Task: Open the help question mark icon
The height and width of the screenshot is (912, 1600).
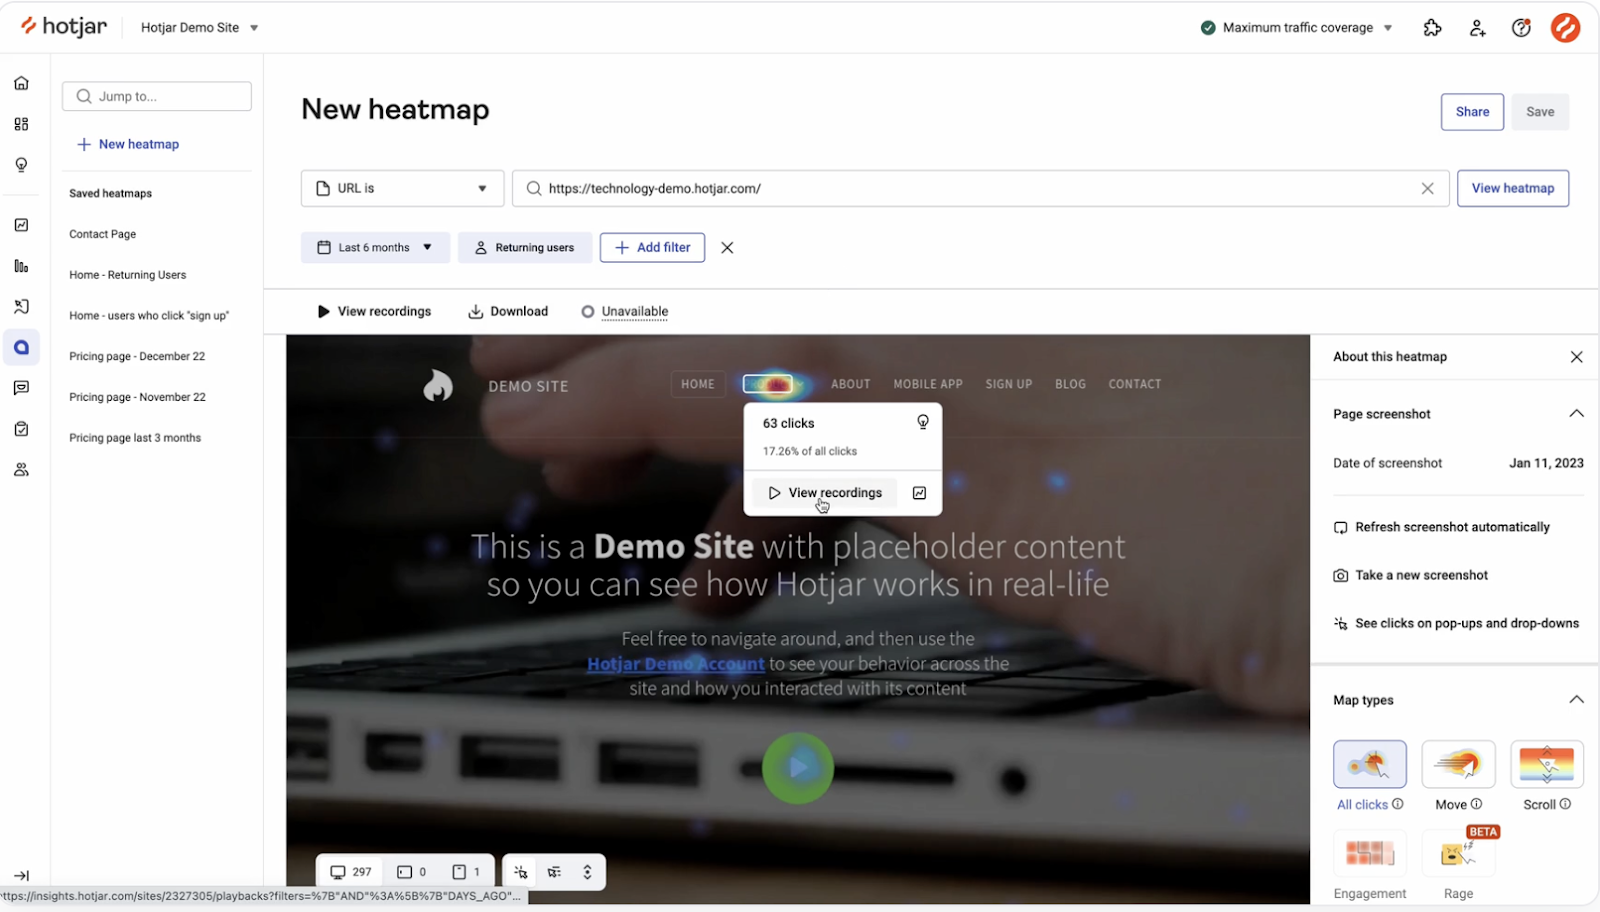Action: tap(1521, 28)
